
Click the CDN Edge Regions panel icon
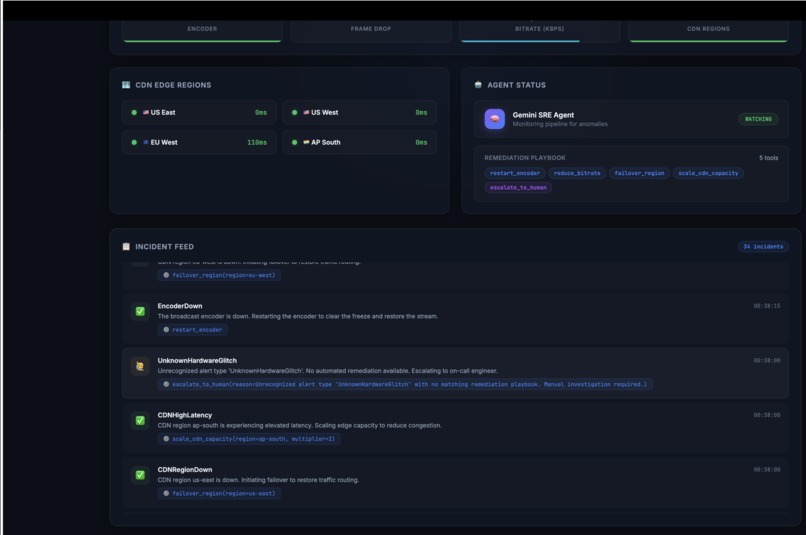point(126,85)
